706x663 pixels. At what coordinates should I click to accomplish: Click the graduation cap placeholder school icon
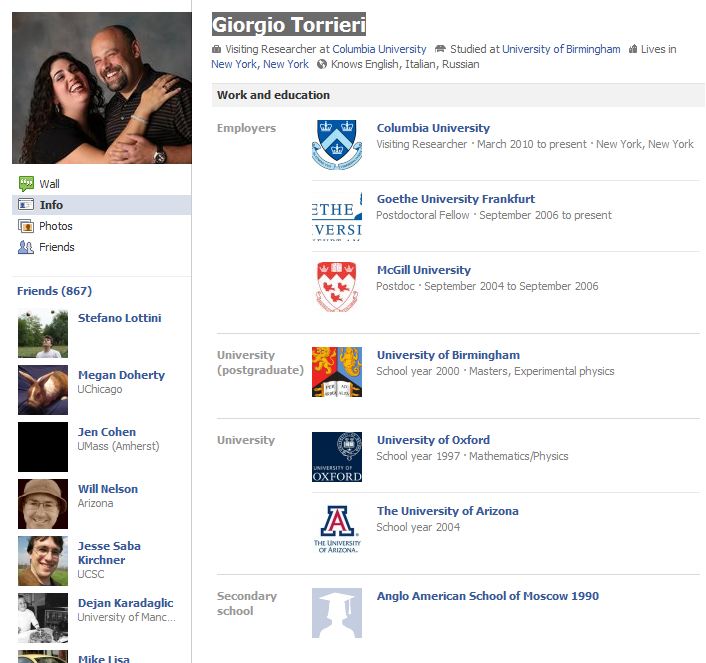pyautogui.click(x=337, y=612)
